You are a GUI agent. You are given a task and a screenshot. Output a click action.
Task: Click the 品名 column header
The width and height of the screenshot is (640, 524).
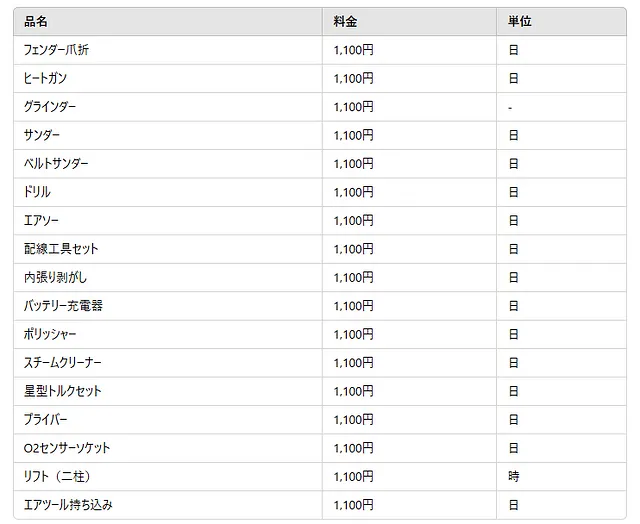click(x=36, y=21)
